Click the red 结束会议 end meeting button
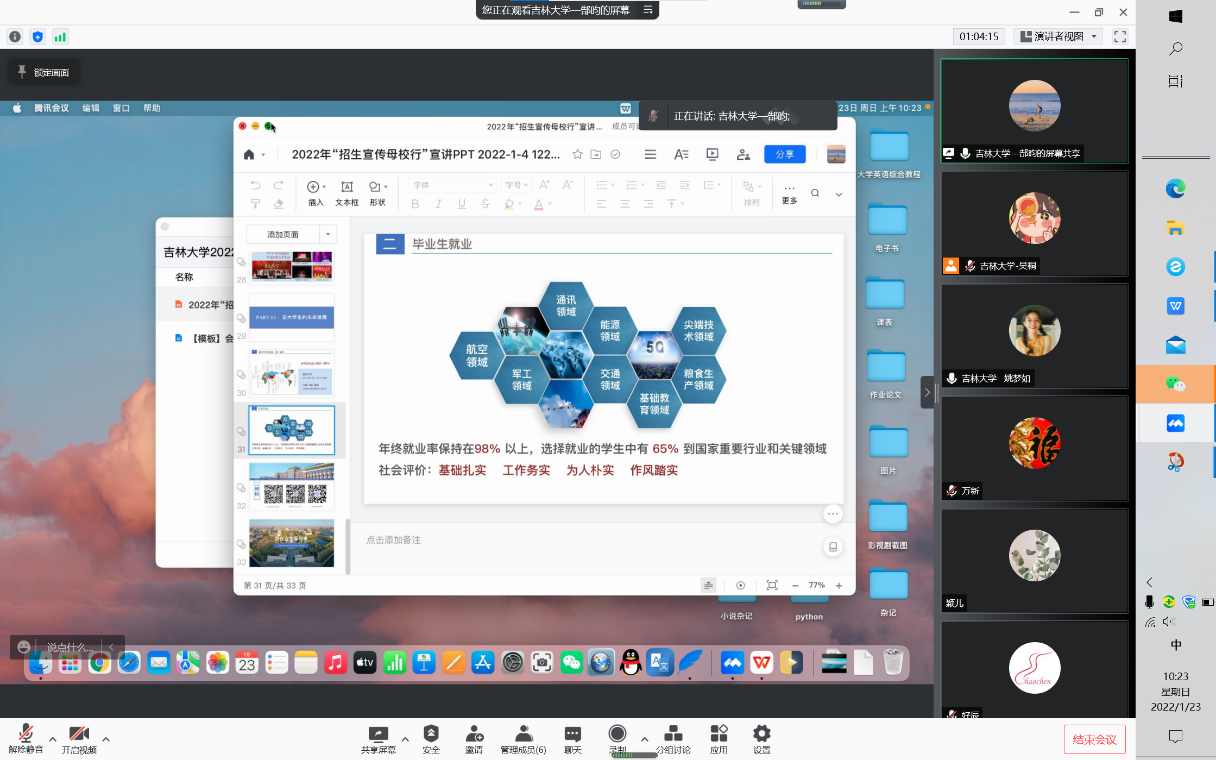This screenshot has height=760, width=1216. click(x=1095, y=739)
